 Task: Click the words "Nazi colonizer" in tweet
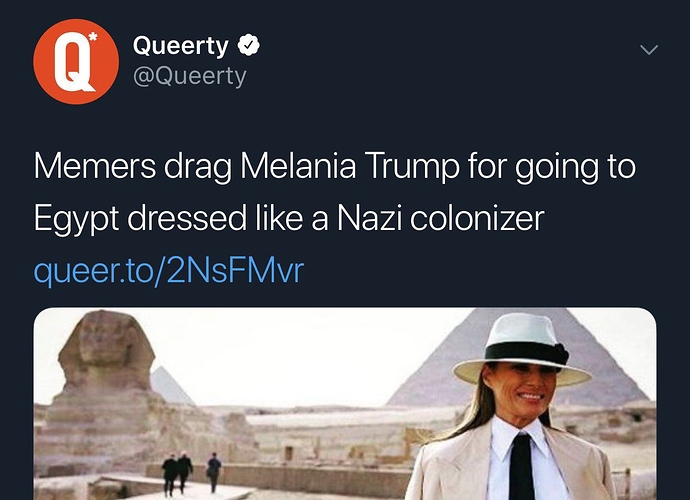pyautogui.click(x=440, y=218)
